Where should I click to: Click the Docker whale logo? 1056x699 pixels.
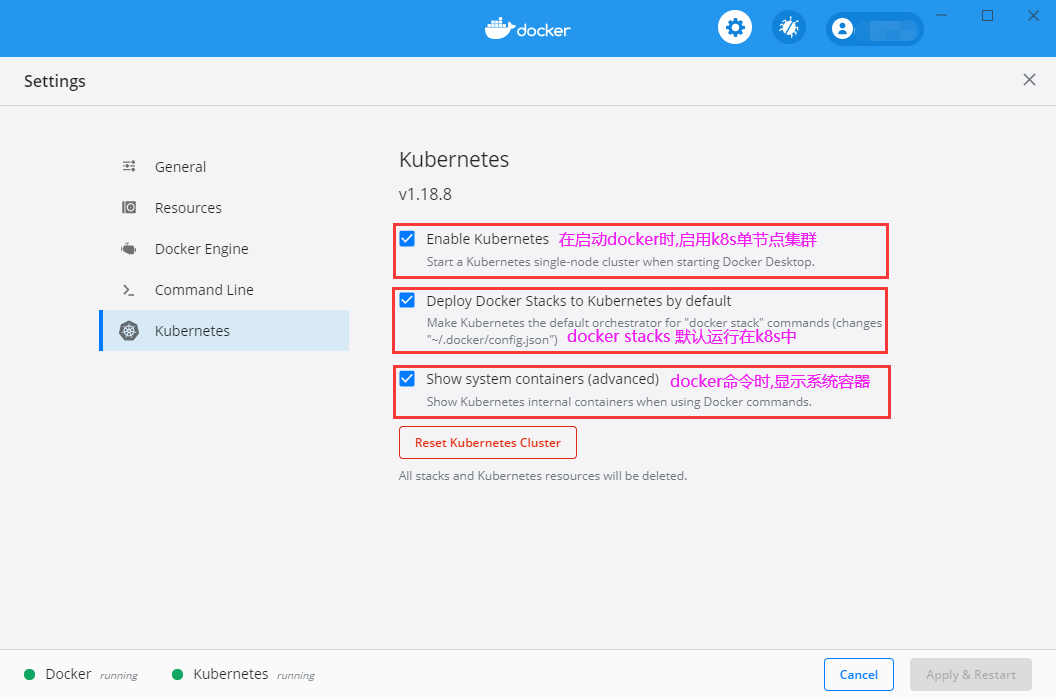527,29
